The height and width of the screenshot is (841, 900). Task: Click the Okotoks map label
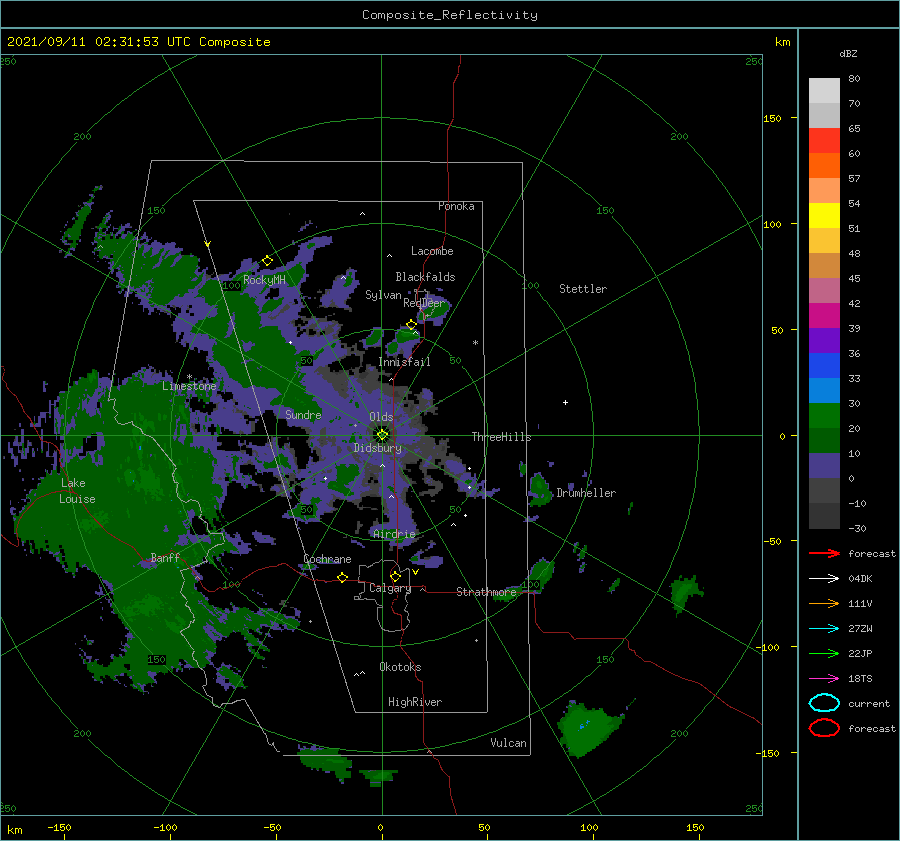[400, 667]
